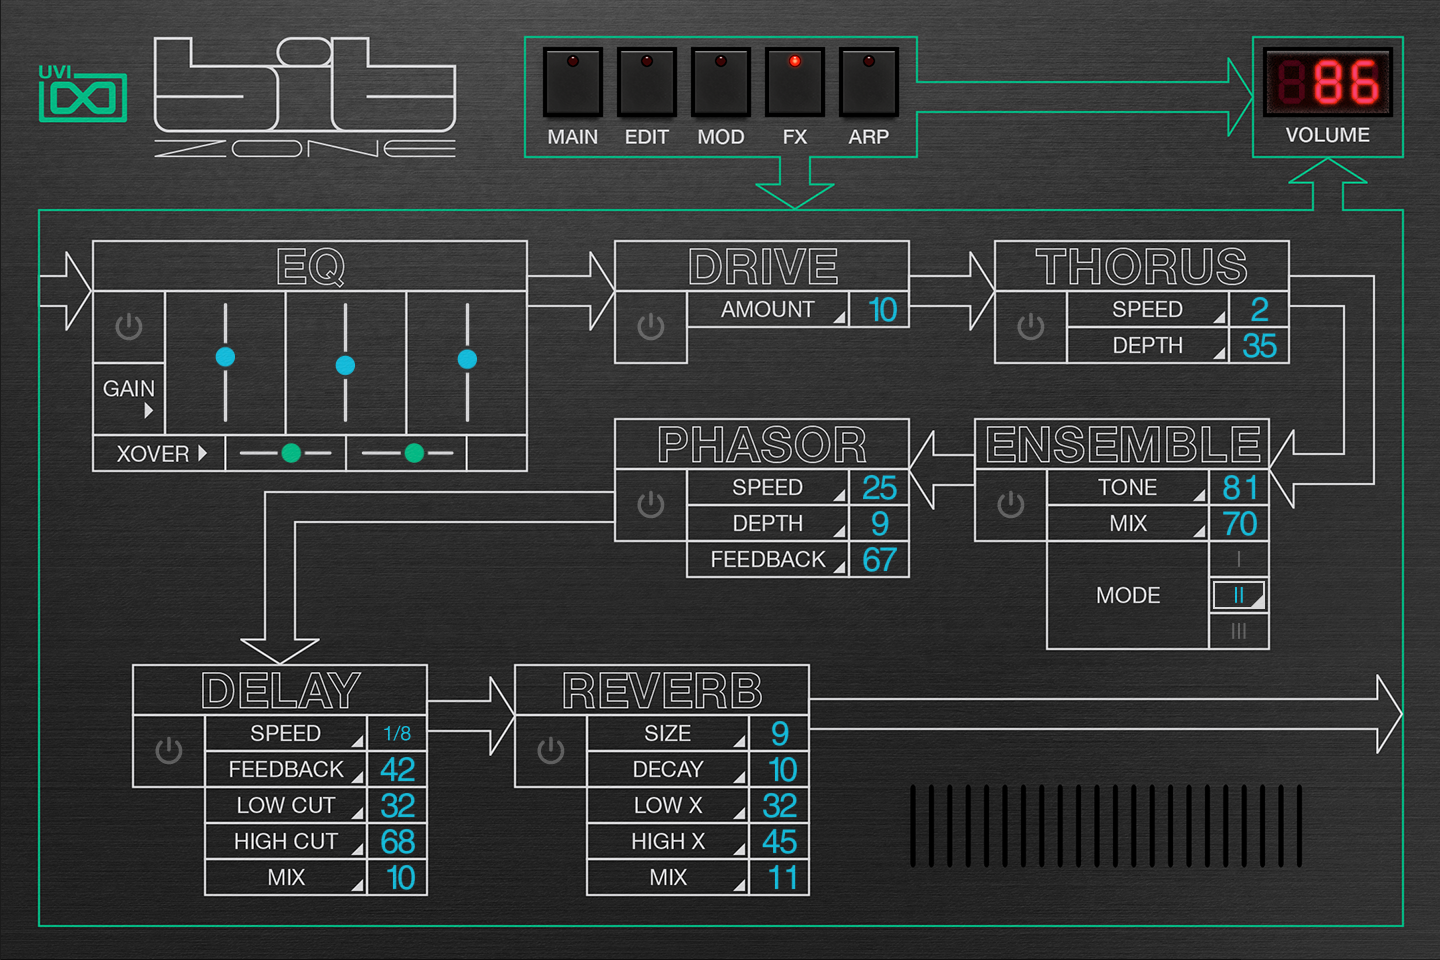Screen dimensions: 1440x960
Task: Click the Delay FEEDBACK label
Action: tap(286, 770)
